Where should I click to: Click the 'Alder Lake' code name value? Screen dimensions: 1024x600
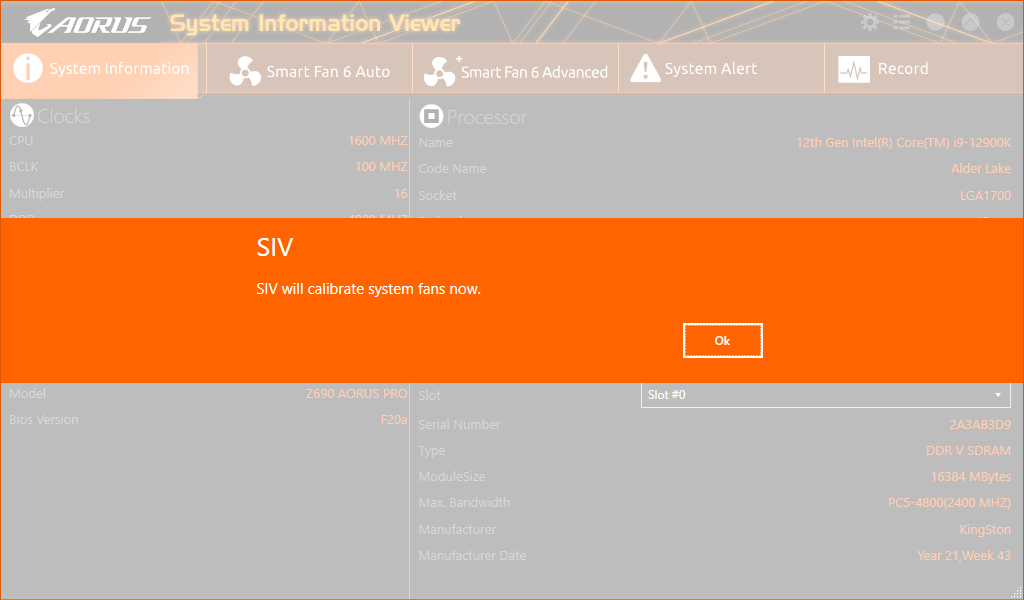[x=981, y=168]
